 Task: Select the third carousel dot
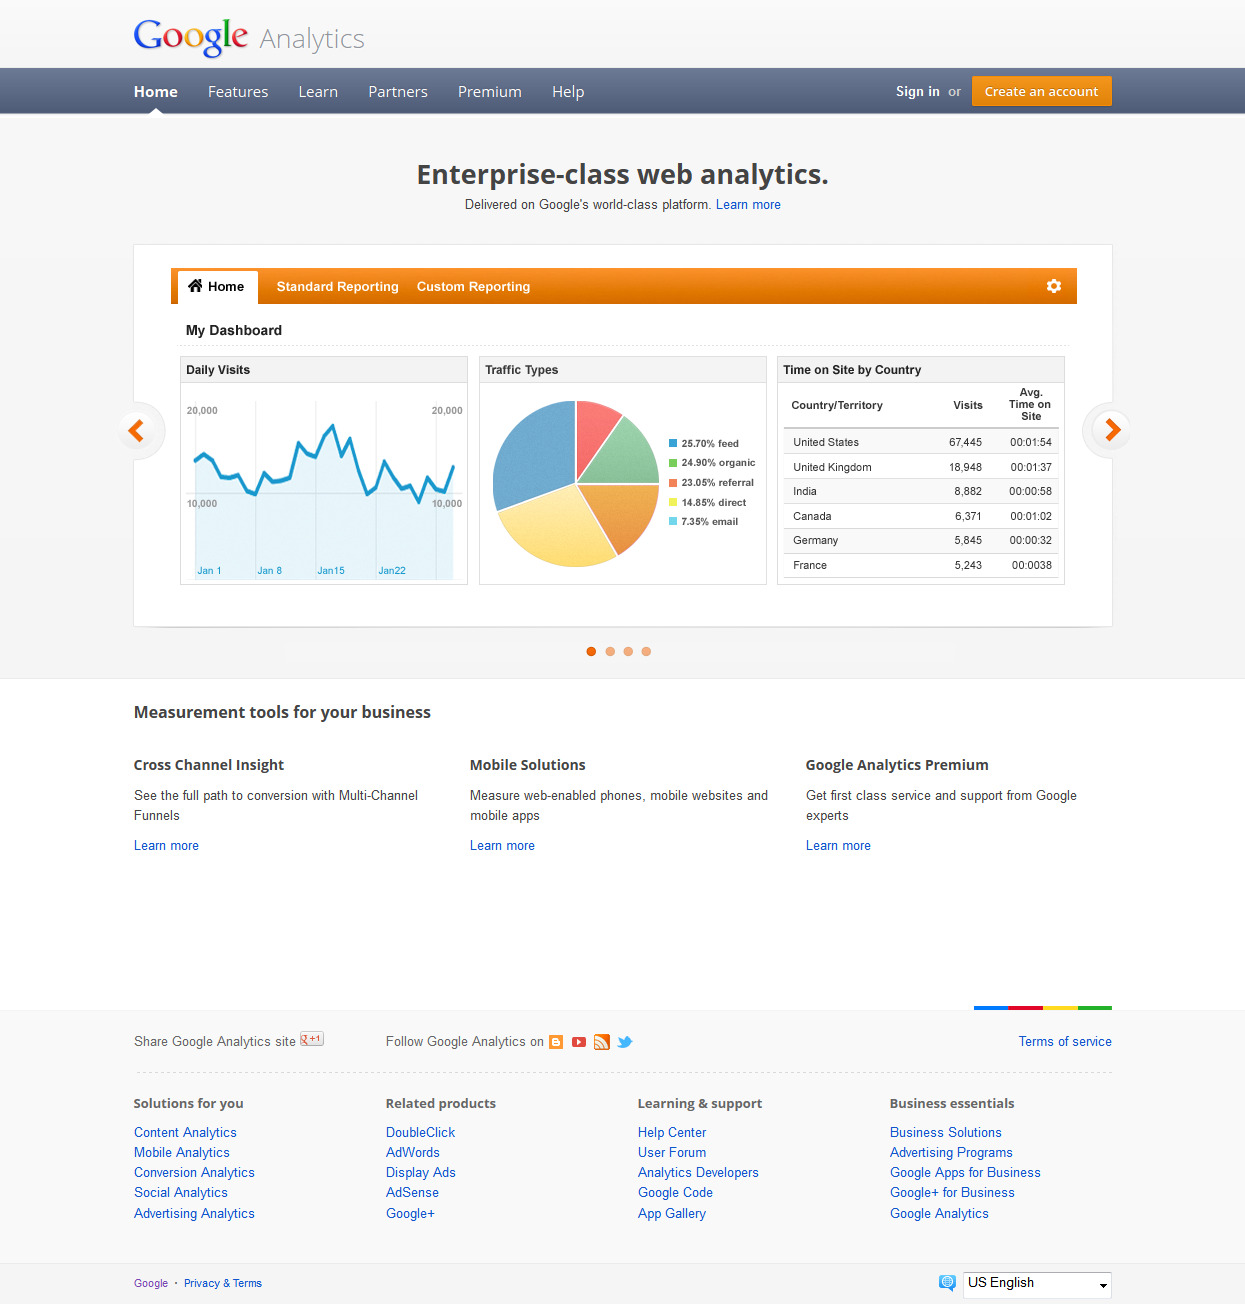[x=628, y=652]
